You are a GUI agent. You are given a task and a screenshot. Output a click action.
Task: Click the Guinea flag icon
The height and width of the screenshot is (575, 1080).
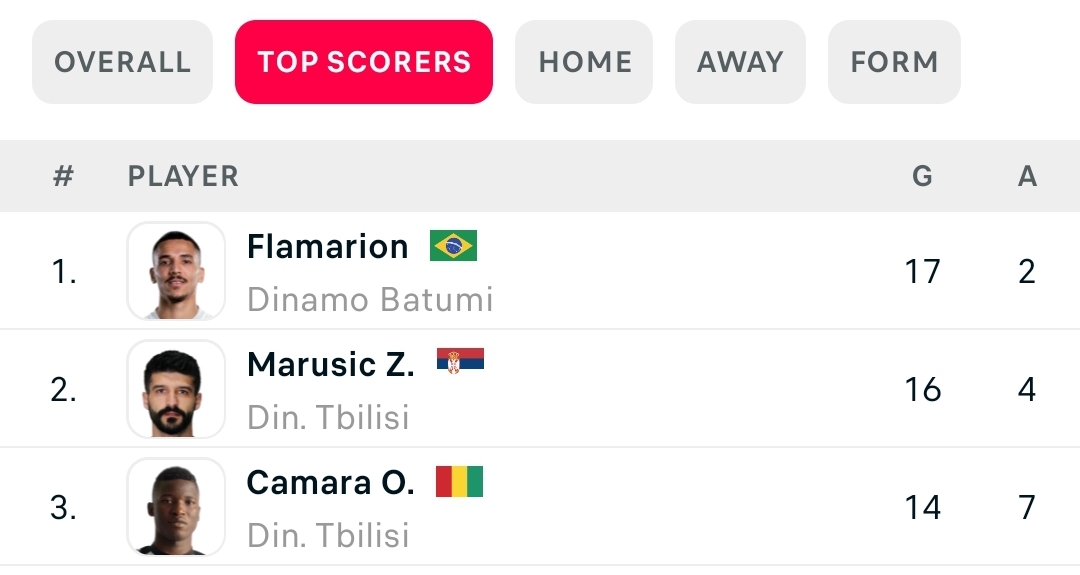(x=459, y=482)
